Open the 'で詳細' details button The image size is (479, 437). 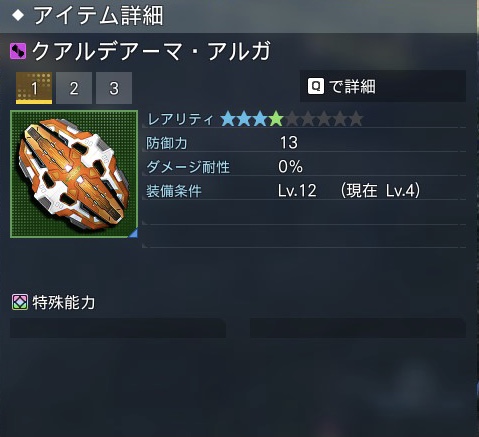(x=383, y=86)
